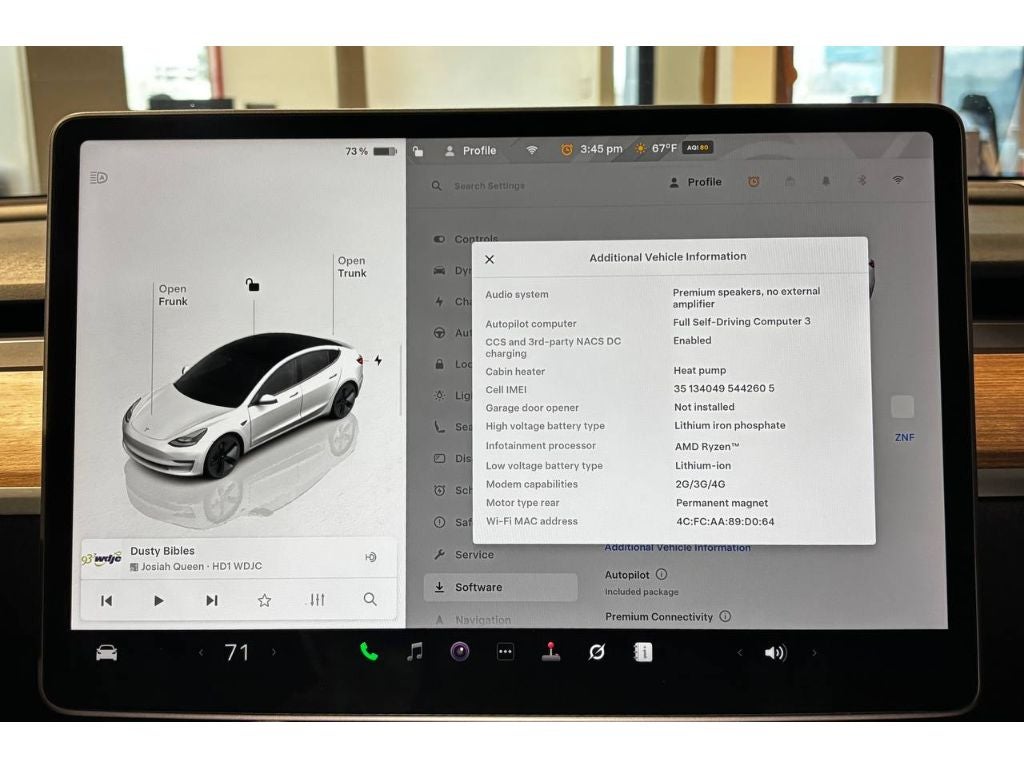Open the Profile dropdown in the status bar
1024x768 pixels.
pyautogui.click(x=470, y=151)
